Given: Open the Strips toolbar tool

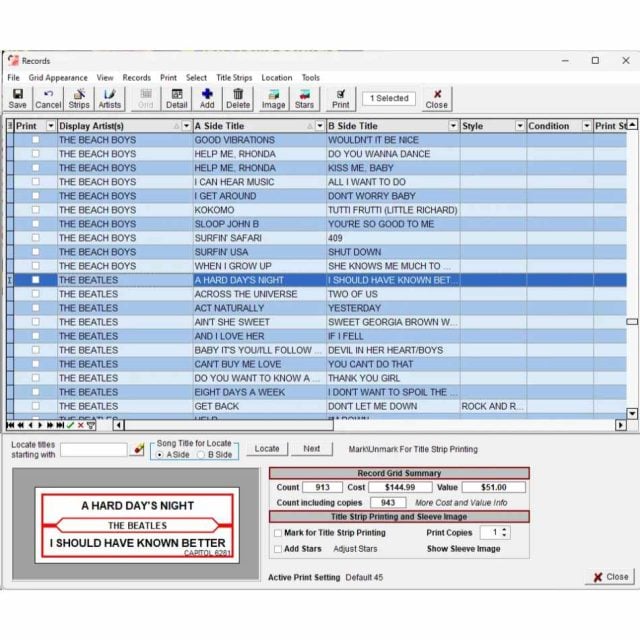Looking at the screenshot, I should coord(79,99).
